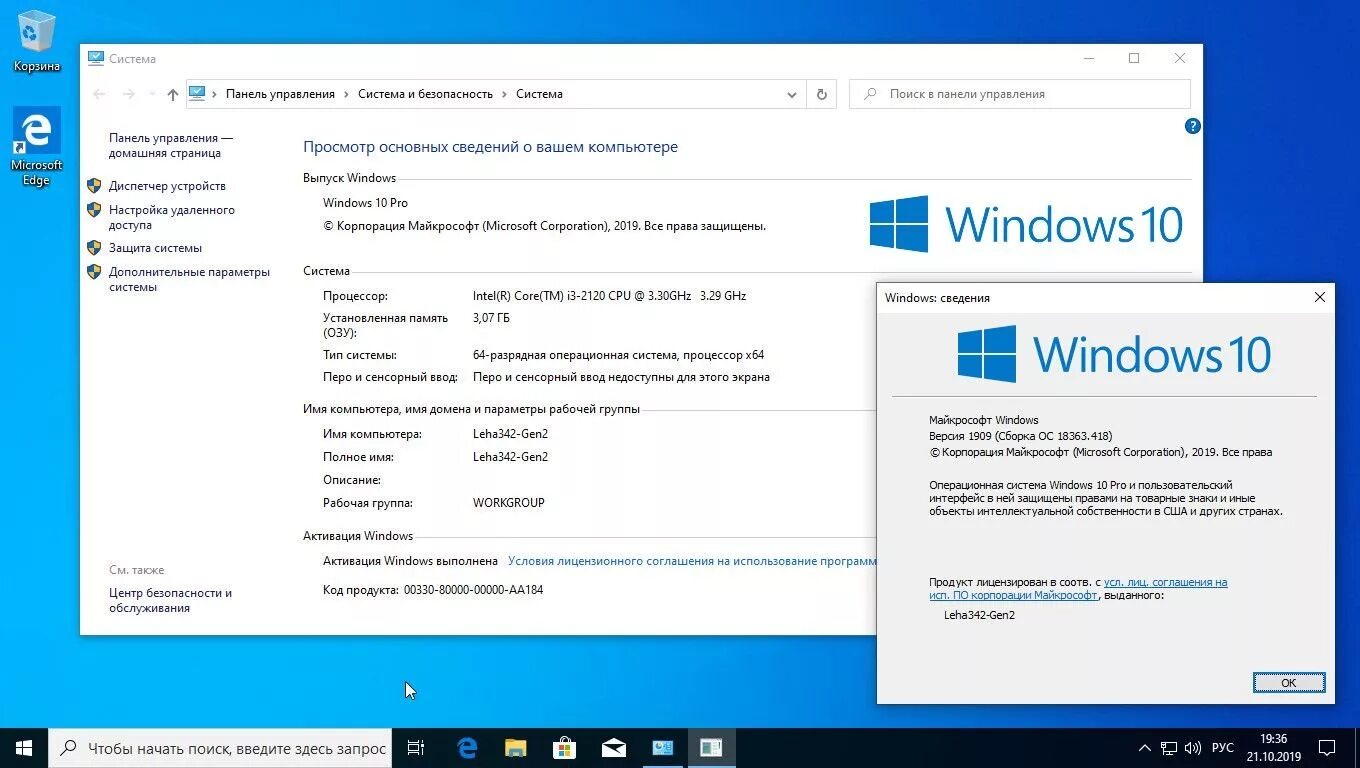1360x768 pixels.
Task: Open Task View on the taskbar
Action: tap(417, 748)
